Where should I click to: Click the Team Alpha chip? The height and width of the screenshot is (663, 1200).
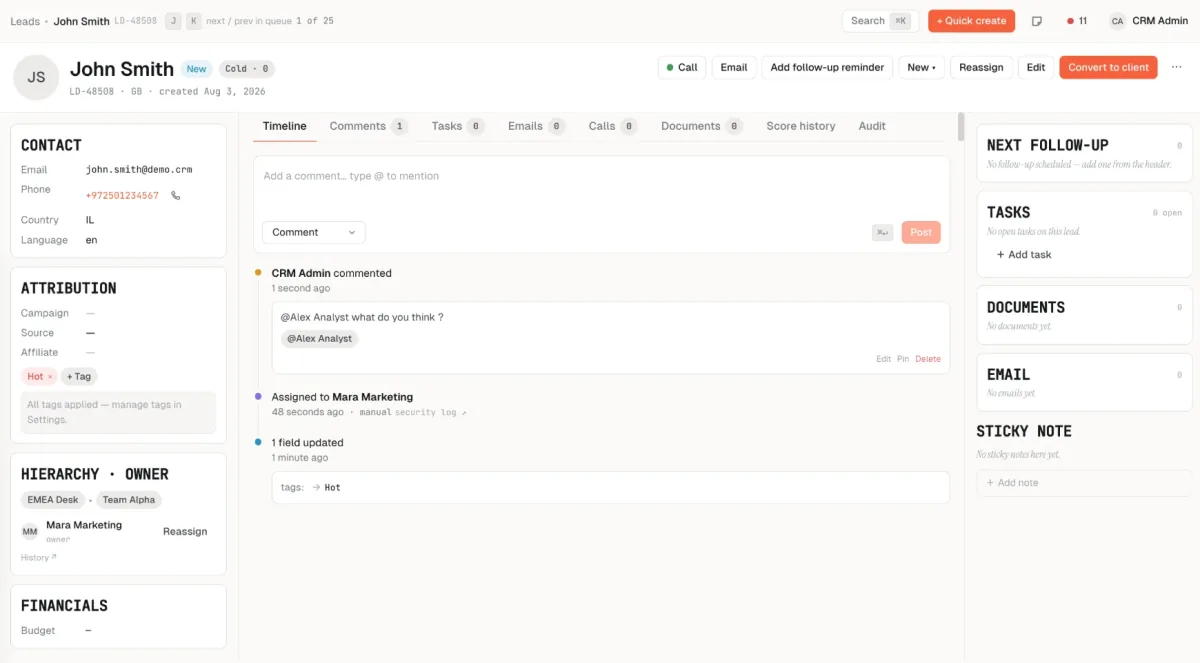[x=129, y=500]
